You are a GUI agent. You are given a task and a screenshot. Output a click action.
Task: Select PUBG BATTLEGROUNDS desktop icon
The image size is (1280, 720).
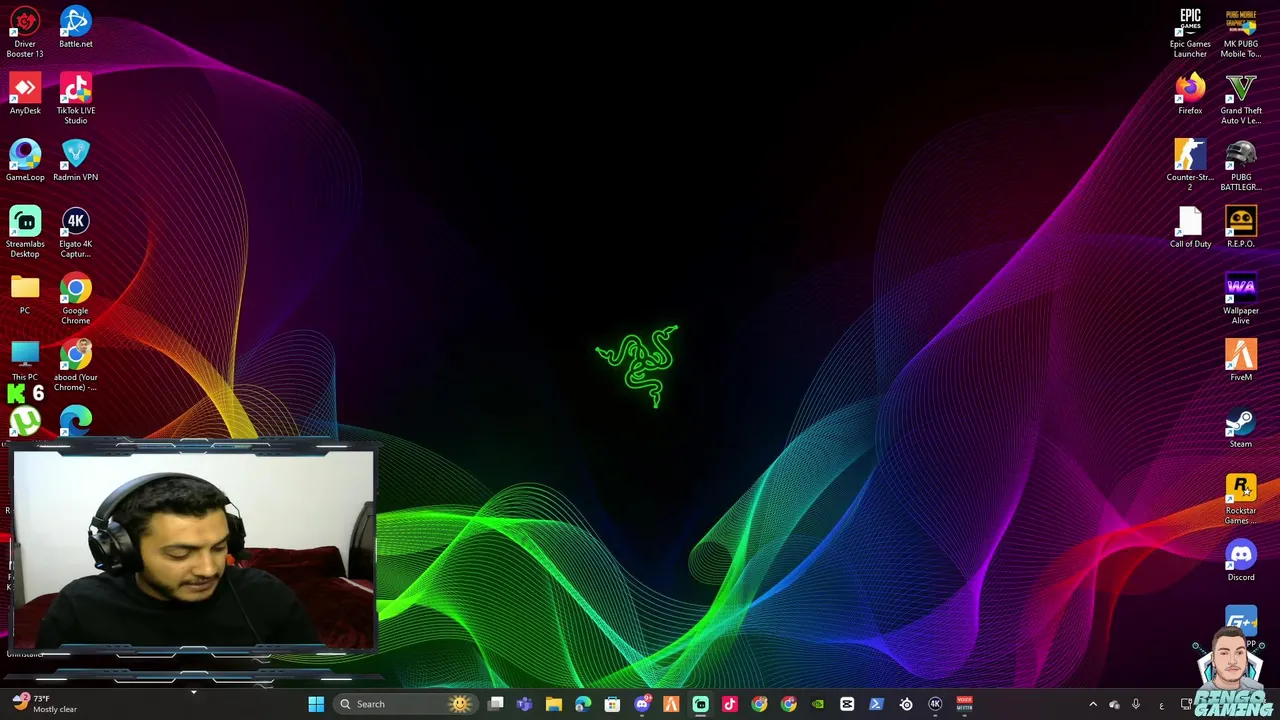1241,166
